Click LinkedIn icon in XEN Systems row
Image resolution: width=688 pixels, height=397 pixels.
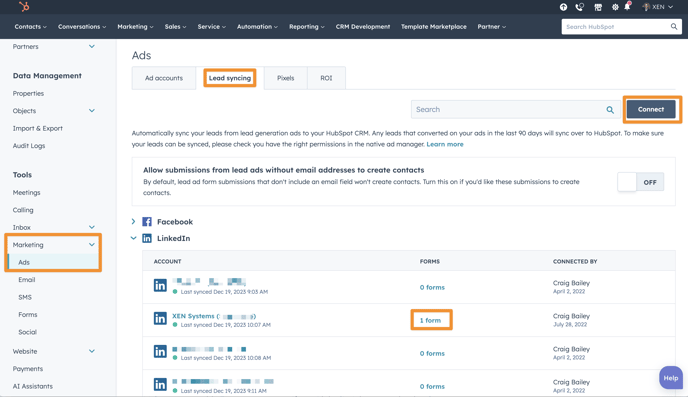pyautogui.click(x=160, y=318)
